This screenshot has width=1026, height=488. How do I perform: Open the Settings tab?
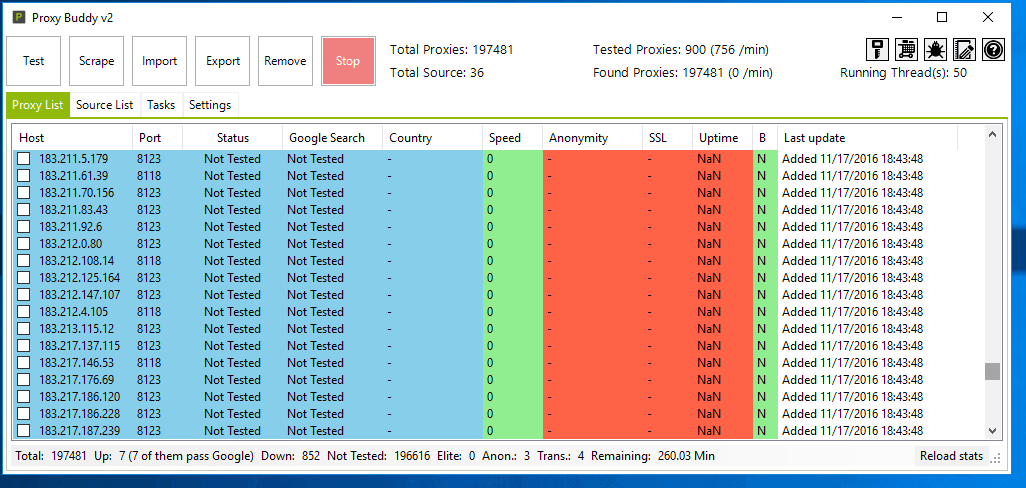click(210, 105)
